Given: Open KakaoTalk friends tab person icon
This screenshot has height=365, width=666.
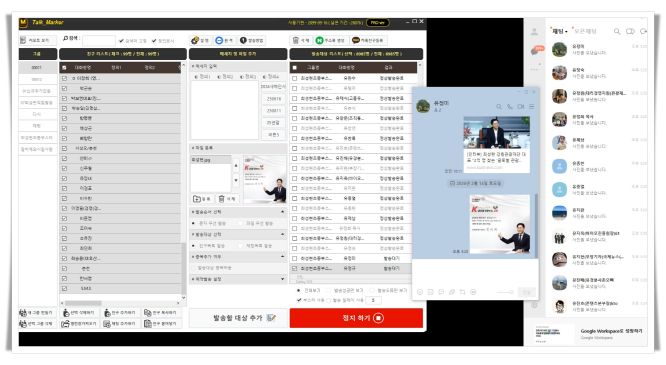Looking at the screenshot, I should [534, 31].
